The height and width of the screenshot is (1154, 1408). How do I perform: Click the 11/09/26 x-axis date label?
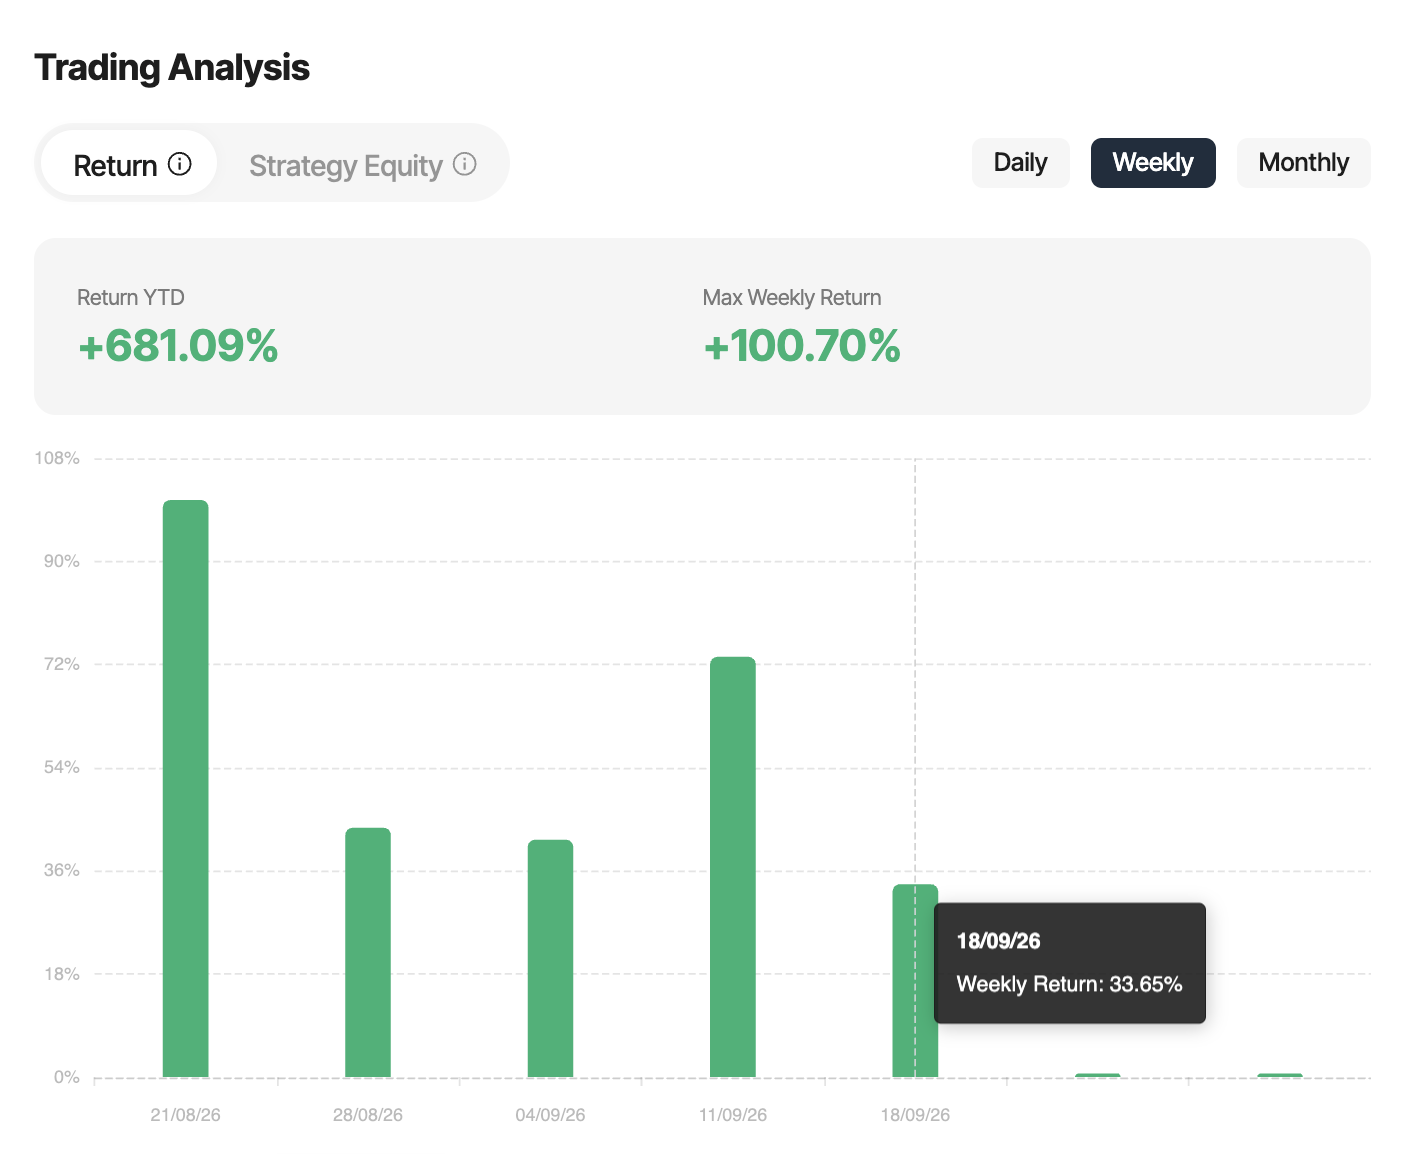tap(733, 1115)
